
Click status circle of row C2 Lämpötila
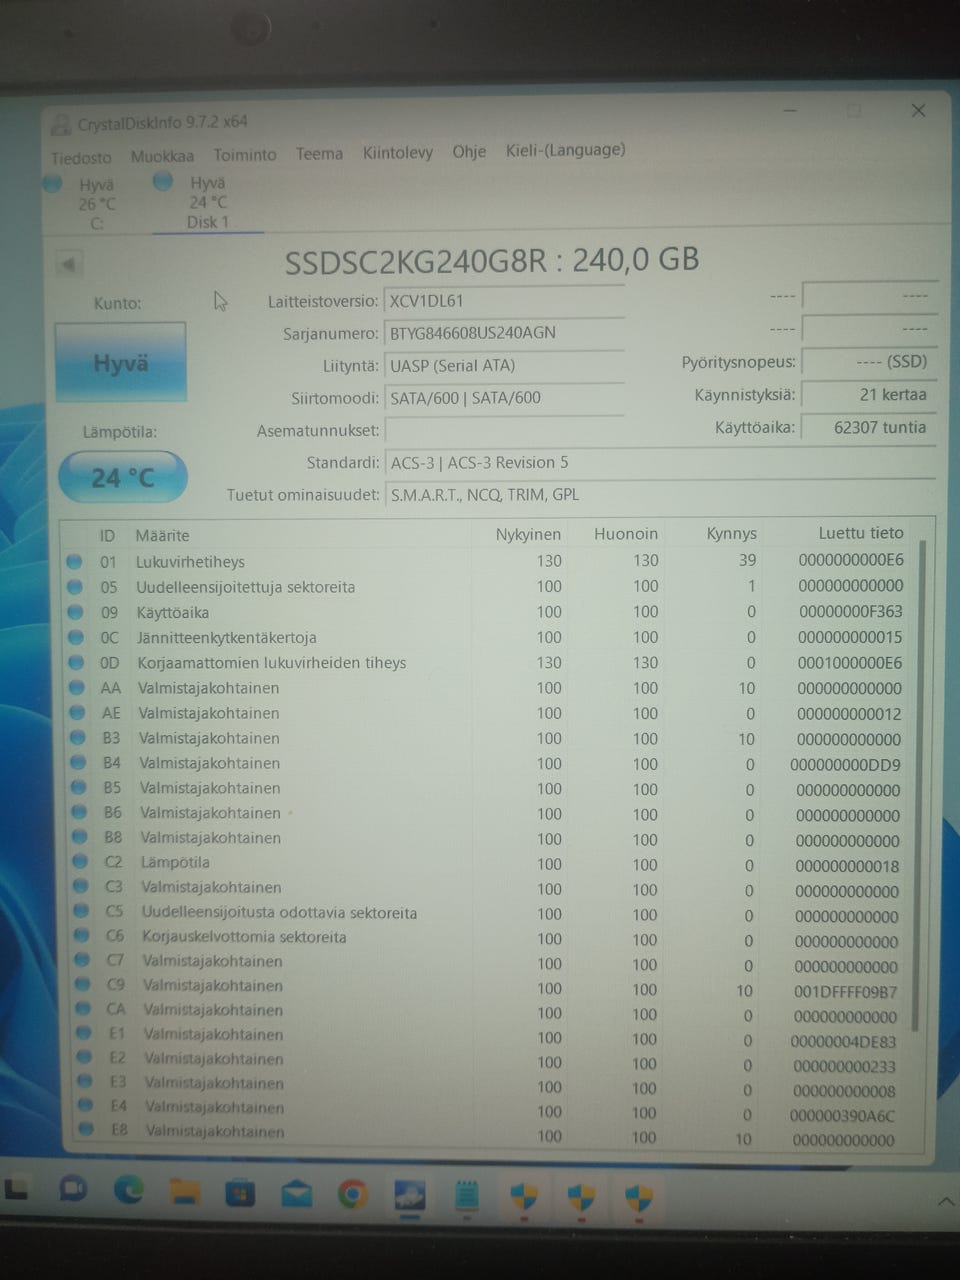pyautogui.click(x=81, y=861)
